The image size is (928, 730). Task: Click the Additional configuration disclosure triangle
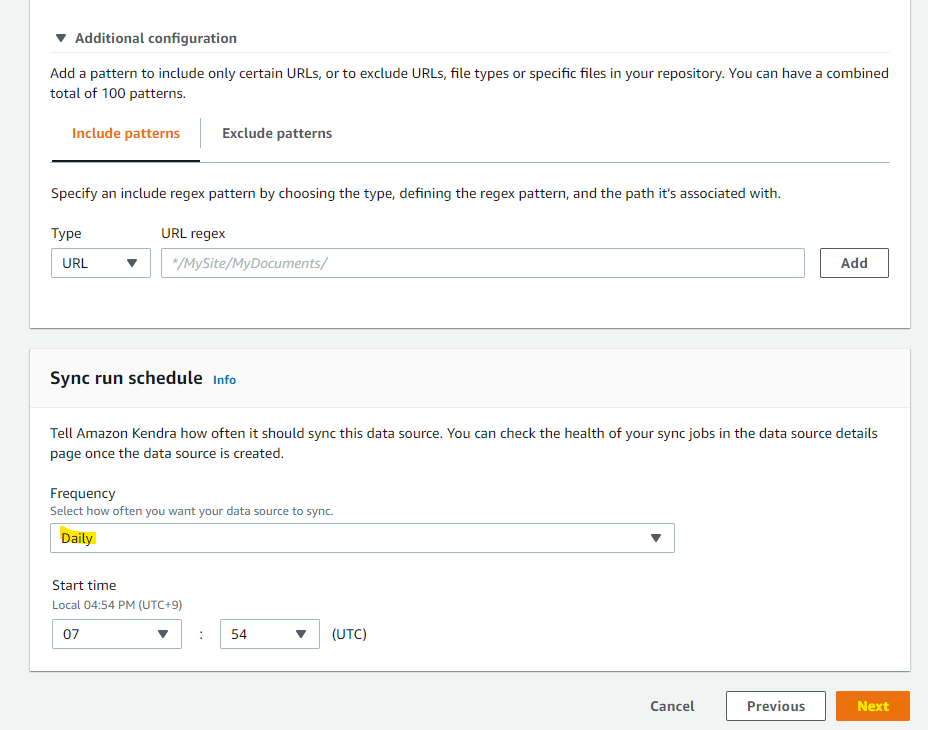click(x=61, y=37)
